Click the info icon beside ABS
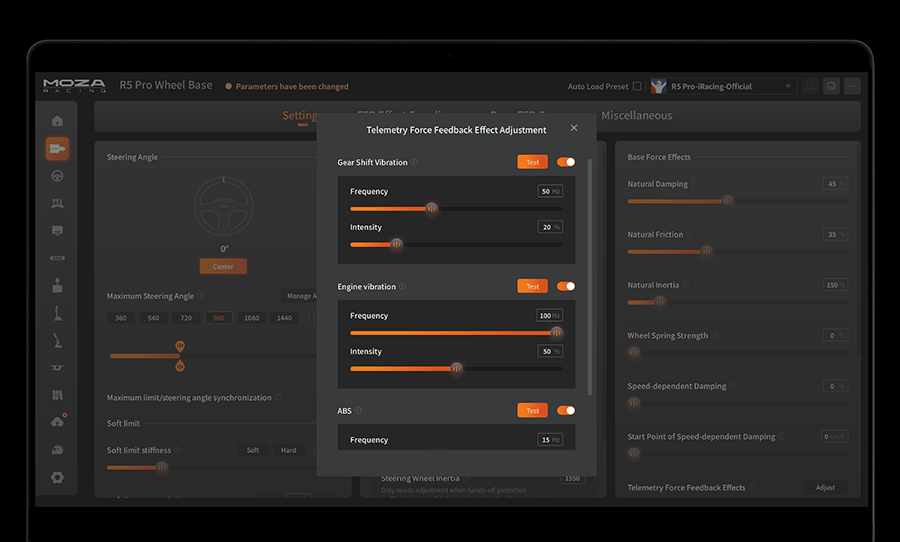The height and width of the screenshot is (542, 900). 358,411
